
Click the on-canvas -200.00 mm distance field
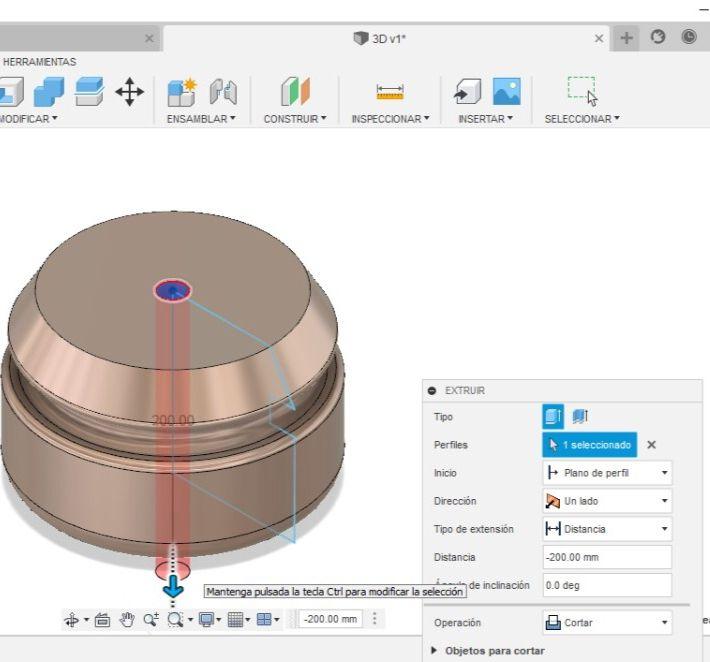331,619
